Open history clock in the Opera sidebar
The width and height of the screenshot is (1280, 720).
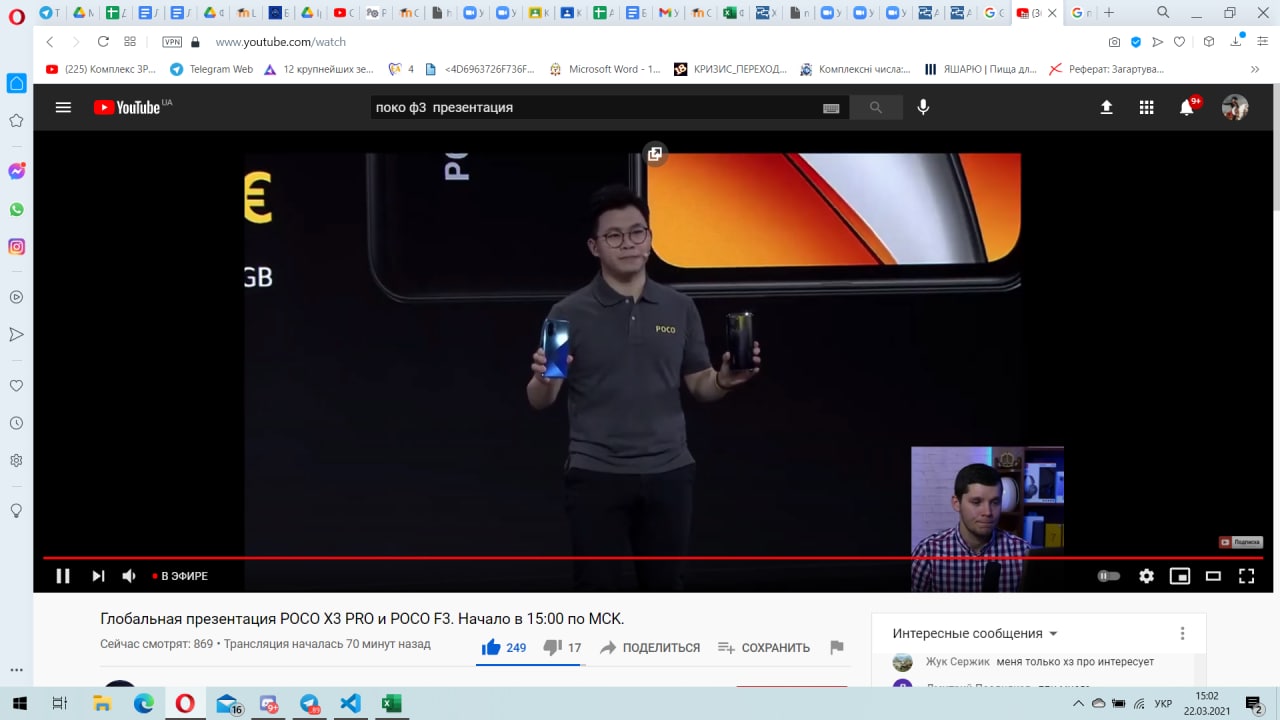16,423
